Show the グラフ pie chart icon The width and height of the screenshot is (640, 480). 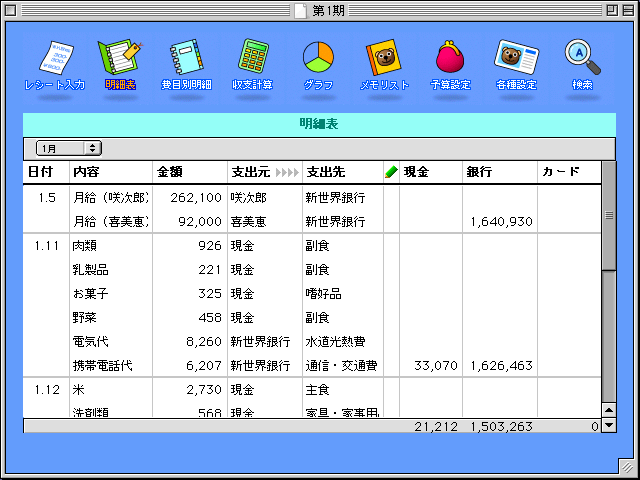pos(318,57)
